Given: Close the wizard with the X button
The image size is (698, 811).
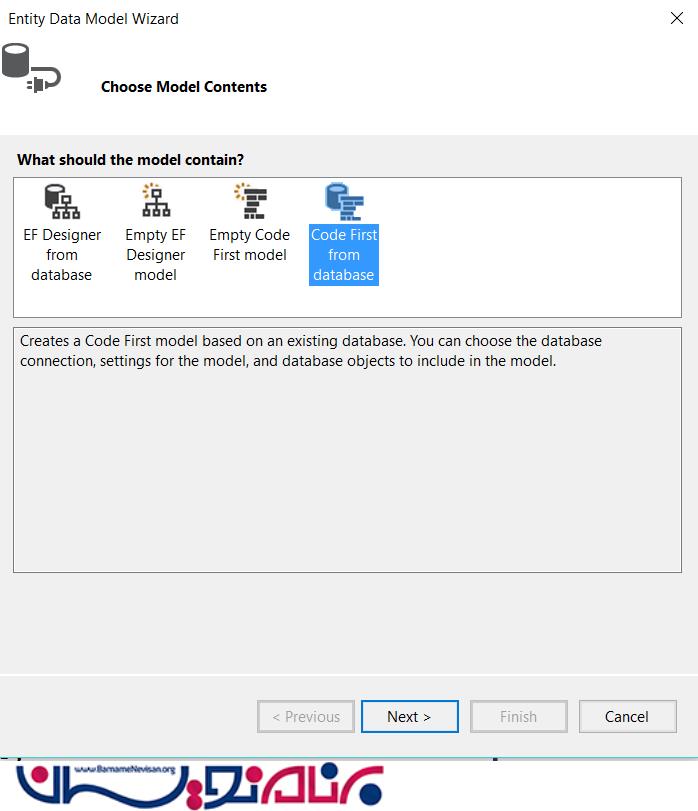Looking at the screenshot, I should (x=676, y=19).
